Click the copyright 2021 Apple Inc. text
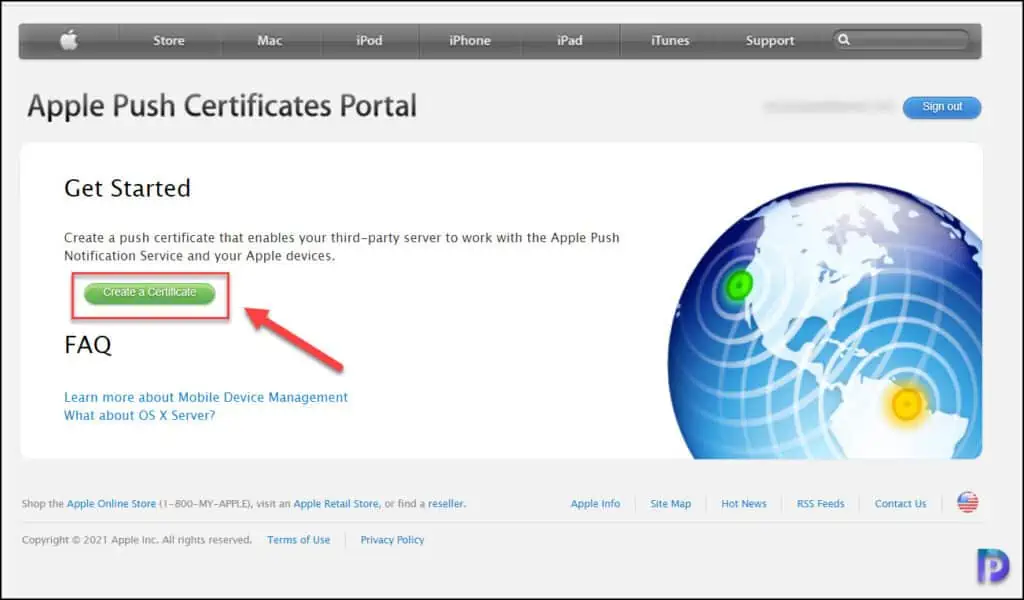1024x600 pixels. click(x=136, y=540)
